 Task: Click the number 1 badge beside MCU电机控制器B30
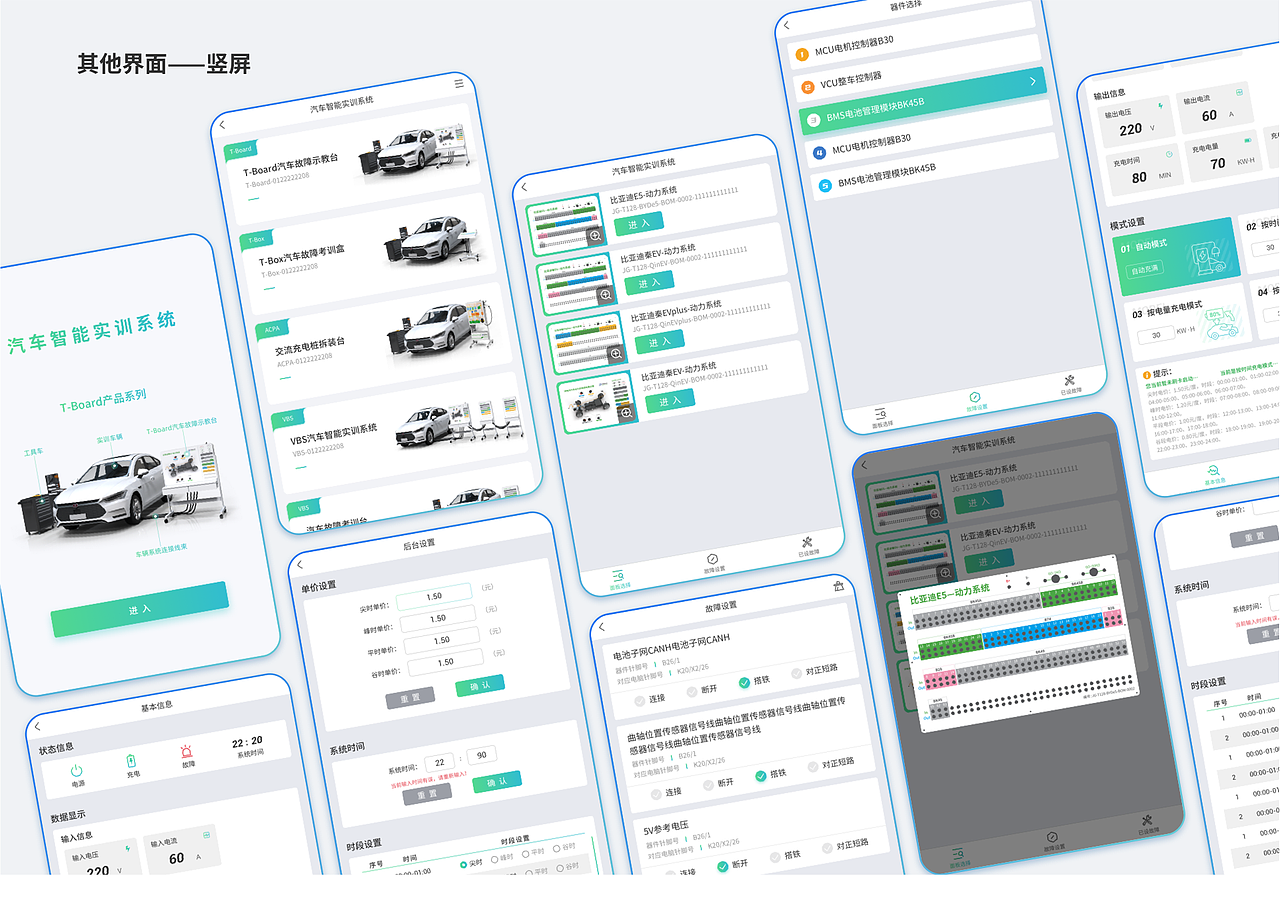click(800, 54)
